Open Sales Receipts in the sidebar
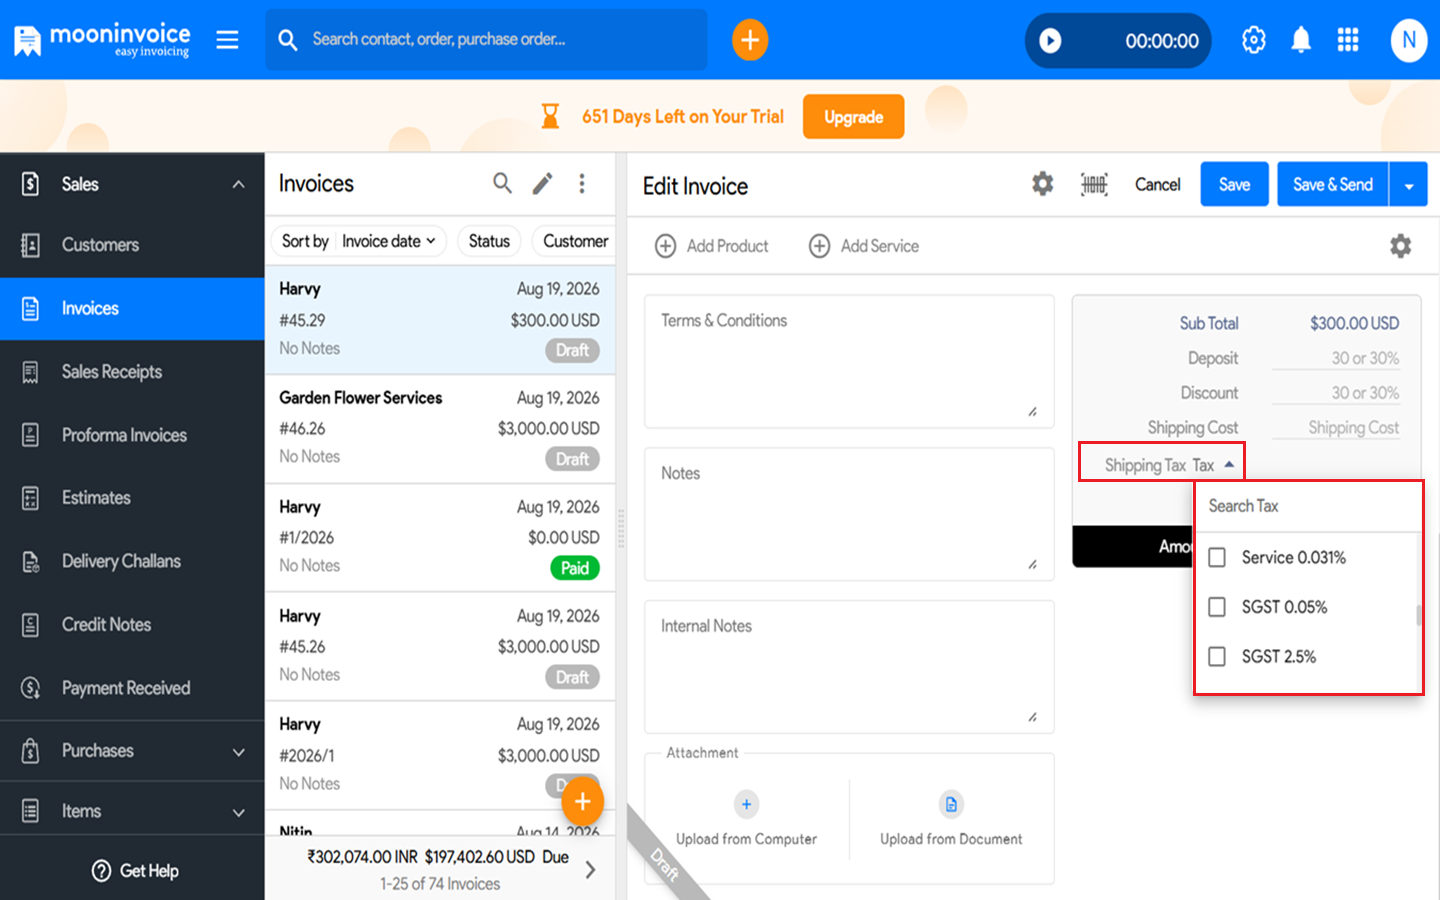 click(132, 372)
